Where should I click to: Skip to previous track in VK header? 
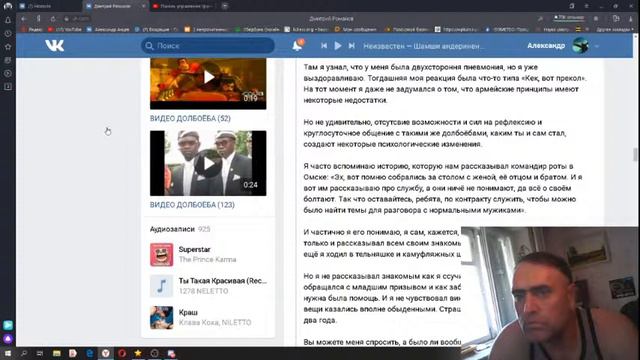[x=324, y=46]
